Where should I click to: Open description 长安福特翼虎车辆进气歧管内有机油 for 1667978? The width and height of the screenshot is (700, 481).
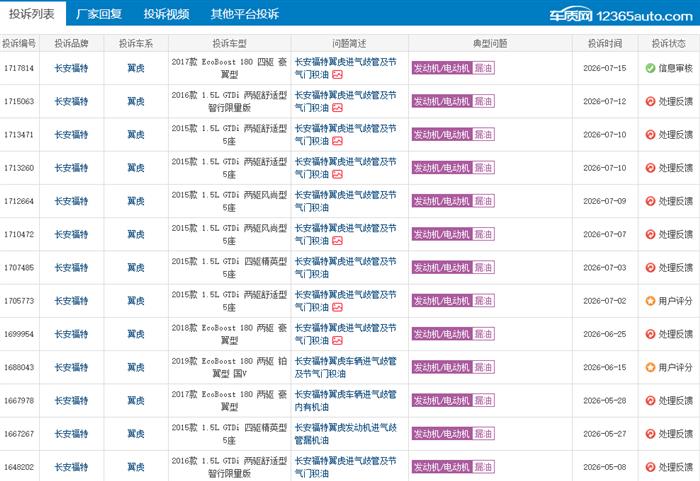346,401
